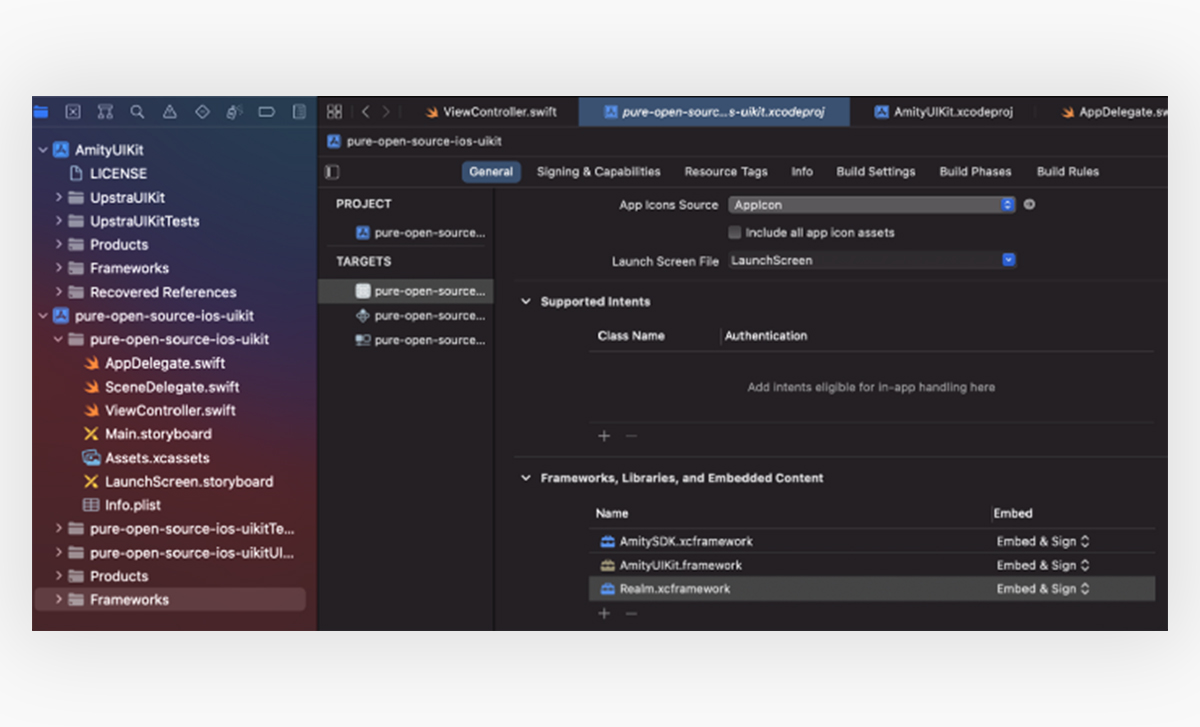
Task: Open the ViewController.swift editor tab
Action: [x=492, y=112]
